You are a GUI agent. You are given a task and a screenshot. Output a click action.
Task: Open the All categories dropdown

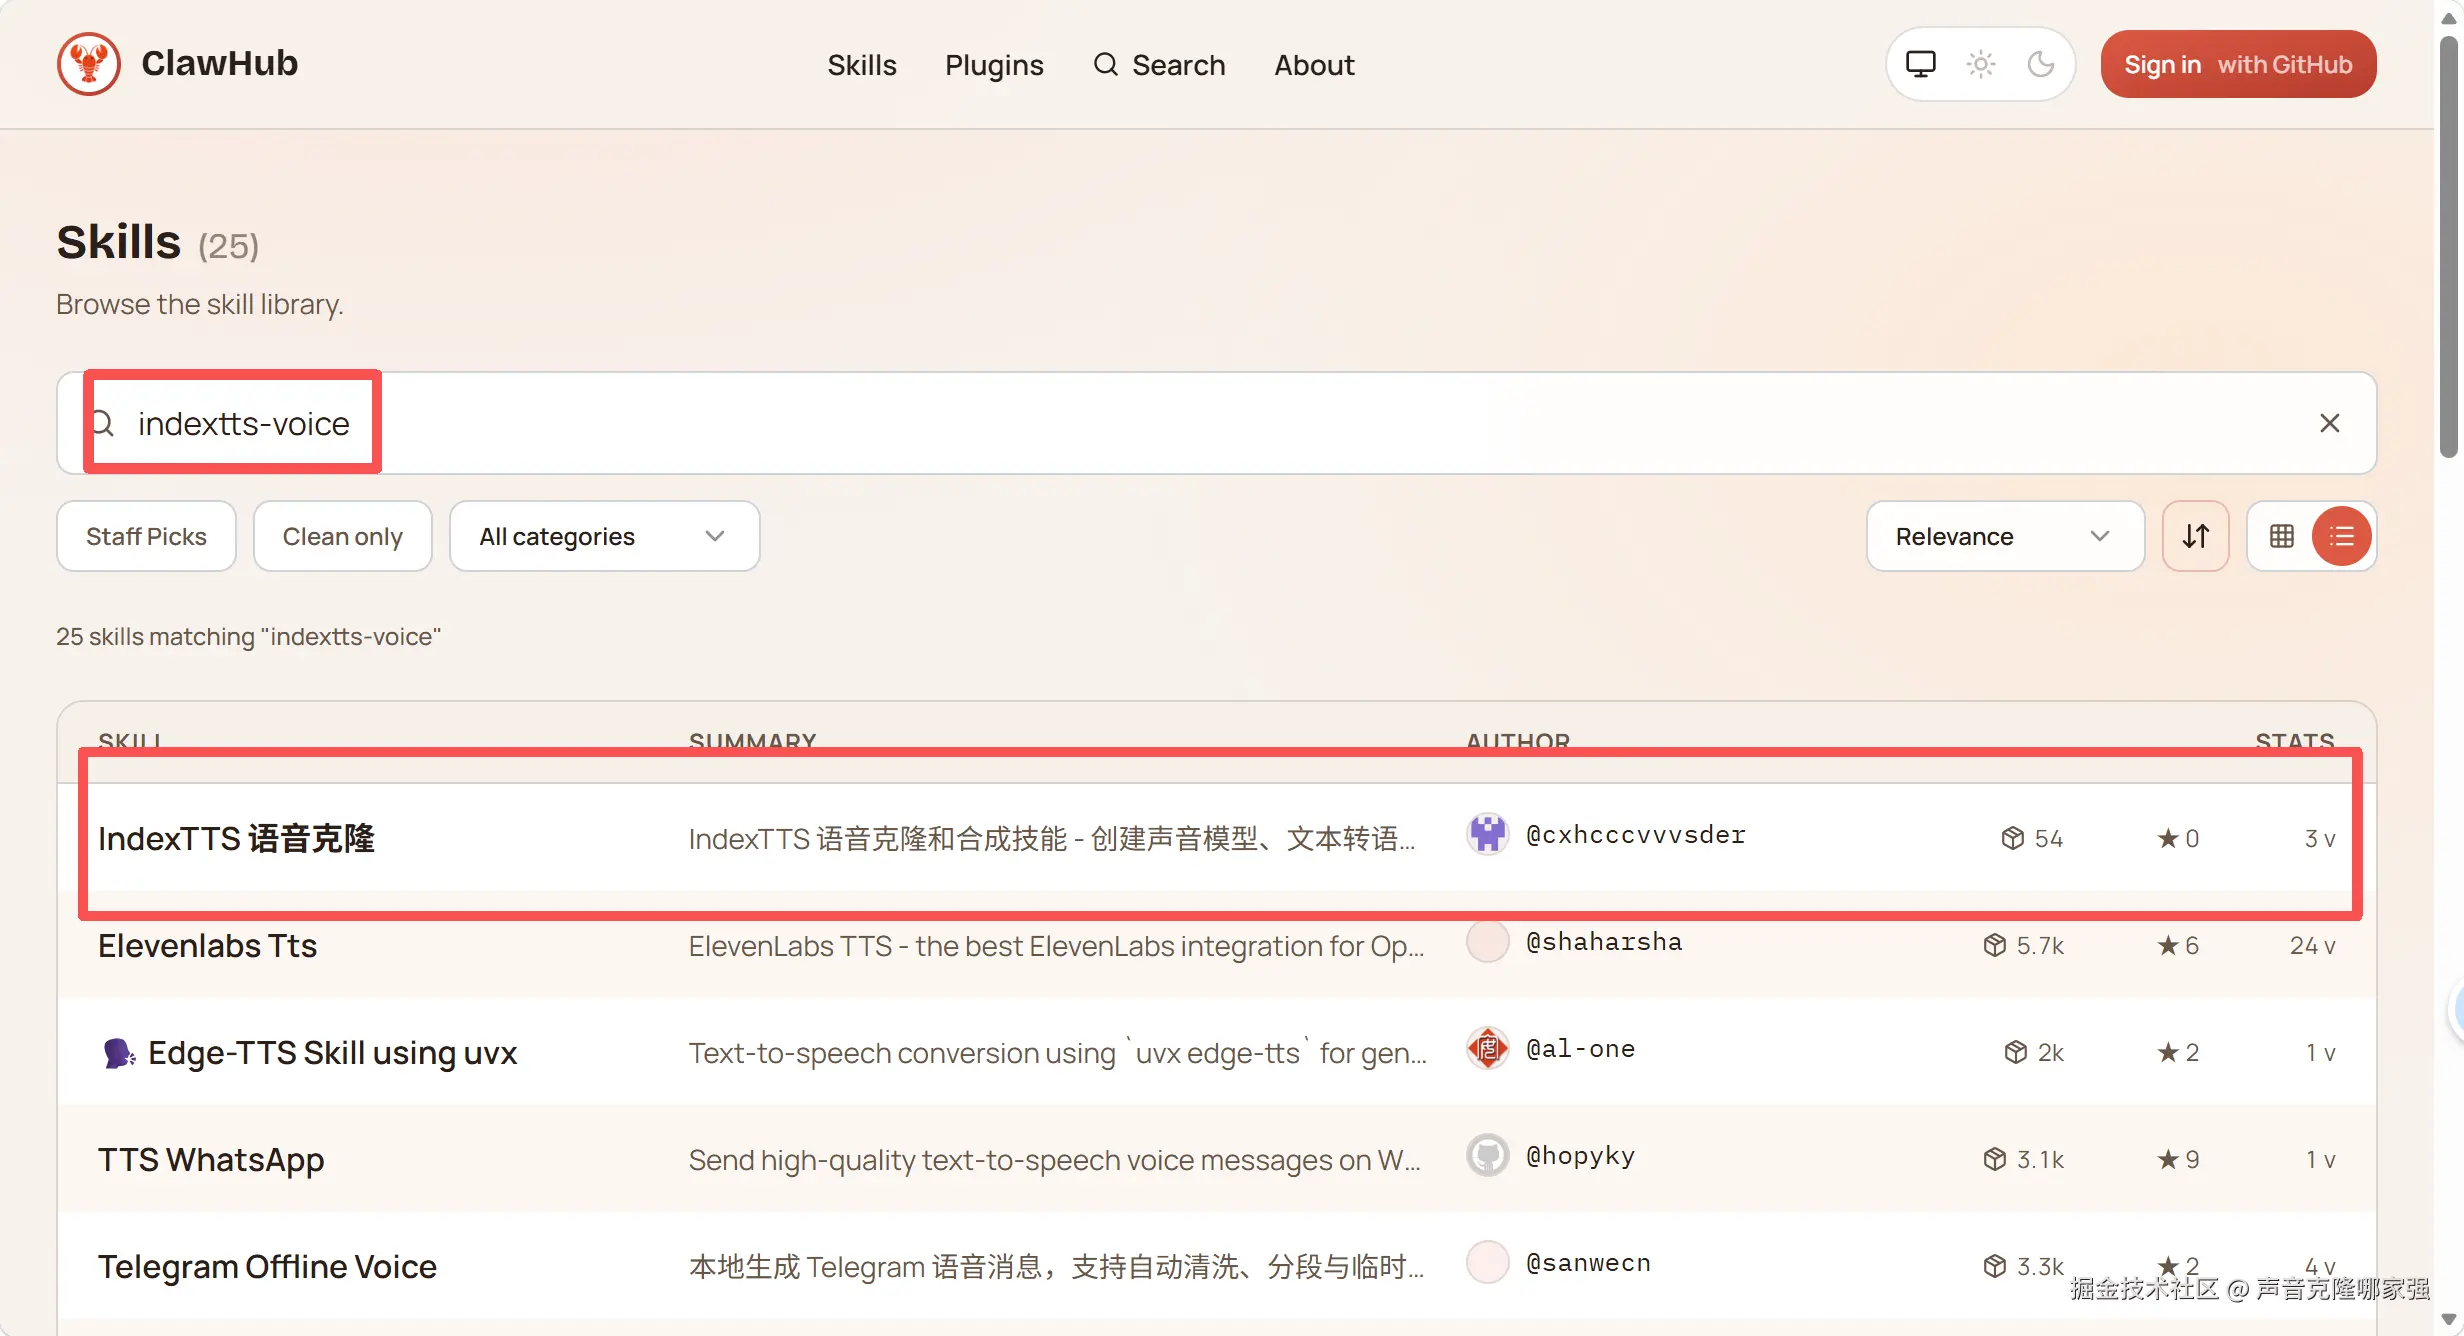point(604,536)
